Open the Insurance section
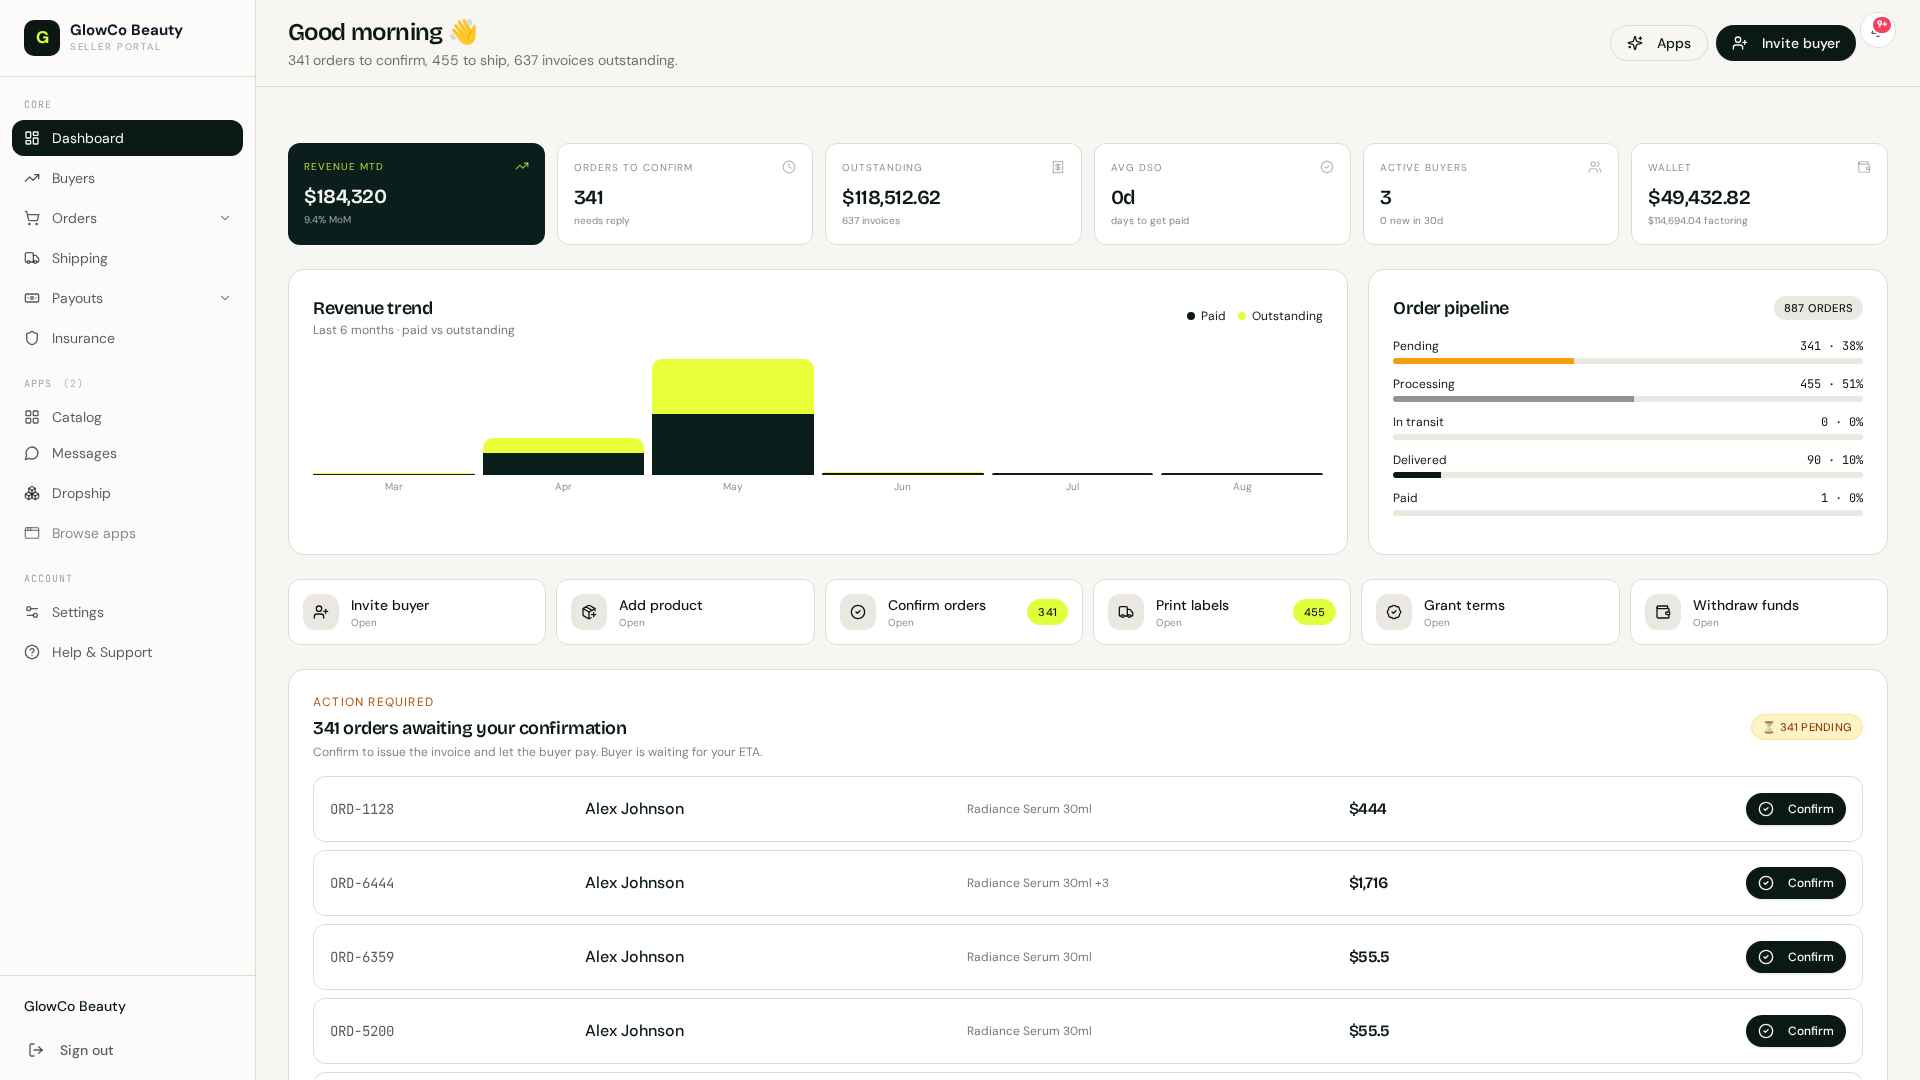 click(127, 338)
